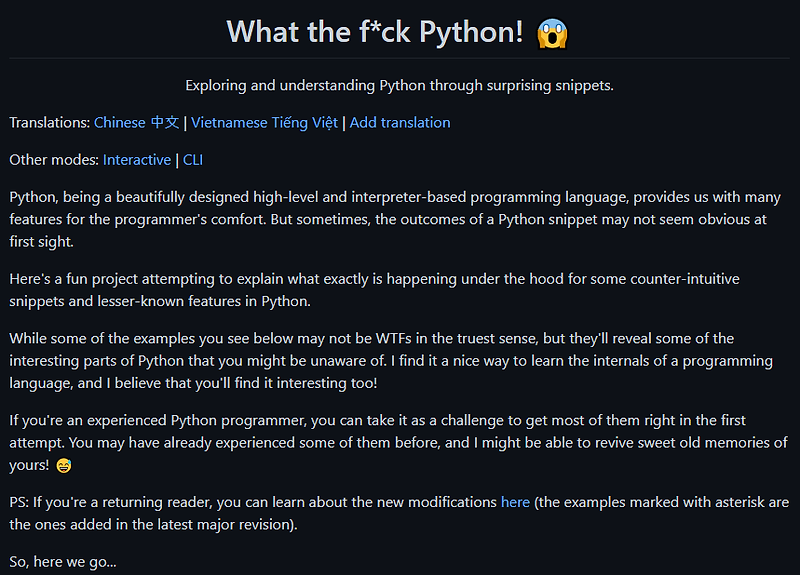This screenshot has width=800, height=575.
Task: Click the 'What the f*ck Python!' heading
Action: [x=375, y=32]
